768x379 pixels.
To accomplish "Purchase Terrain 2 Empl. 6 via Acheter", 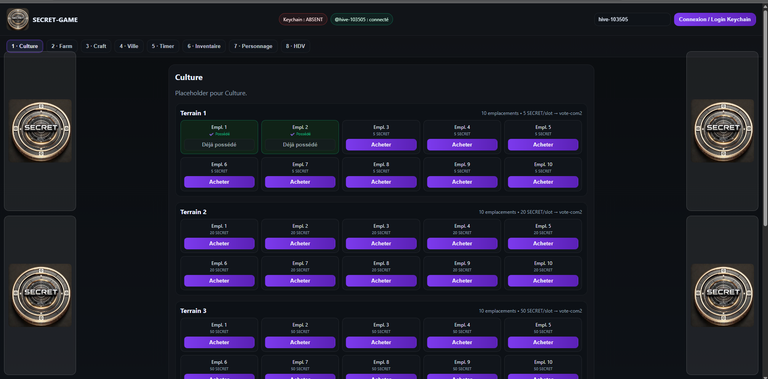I will tap(219, 281).
